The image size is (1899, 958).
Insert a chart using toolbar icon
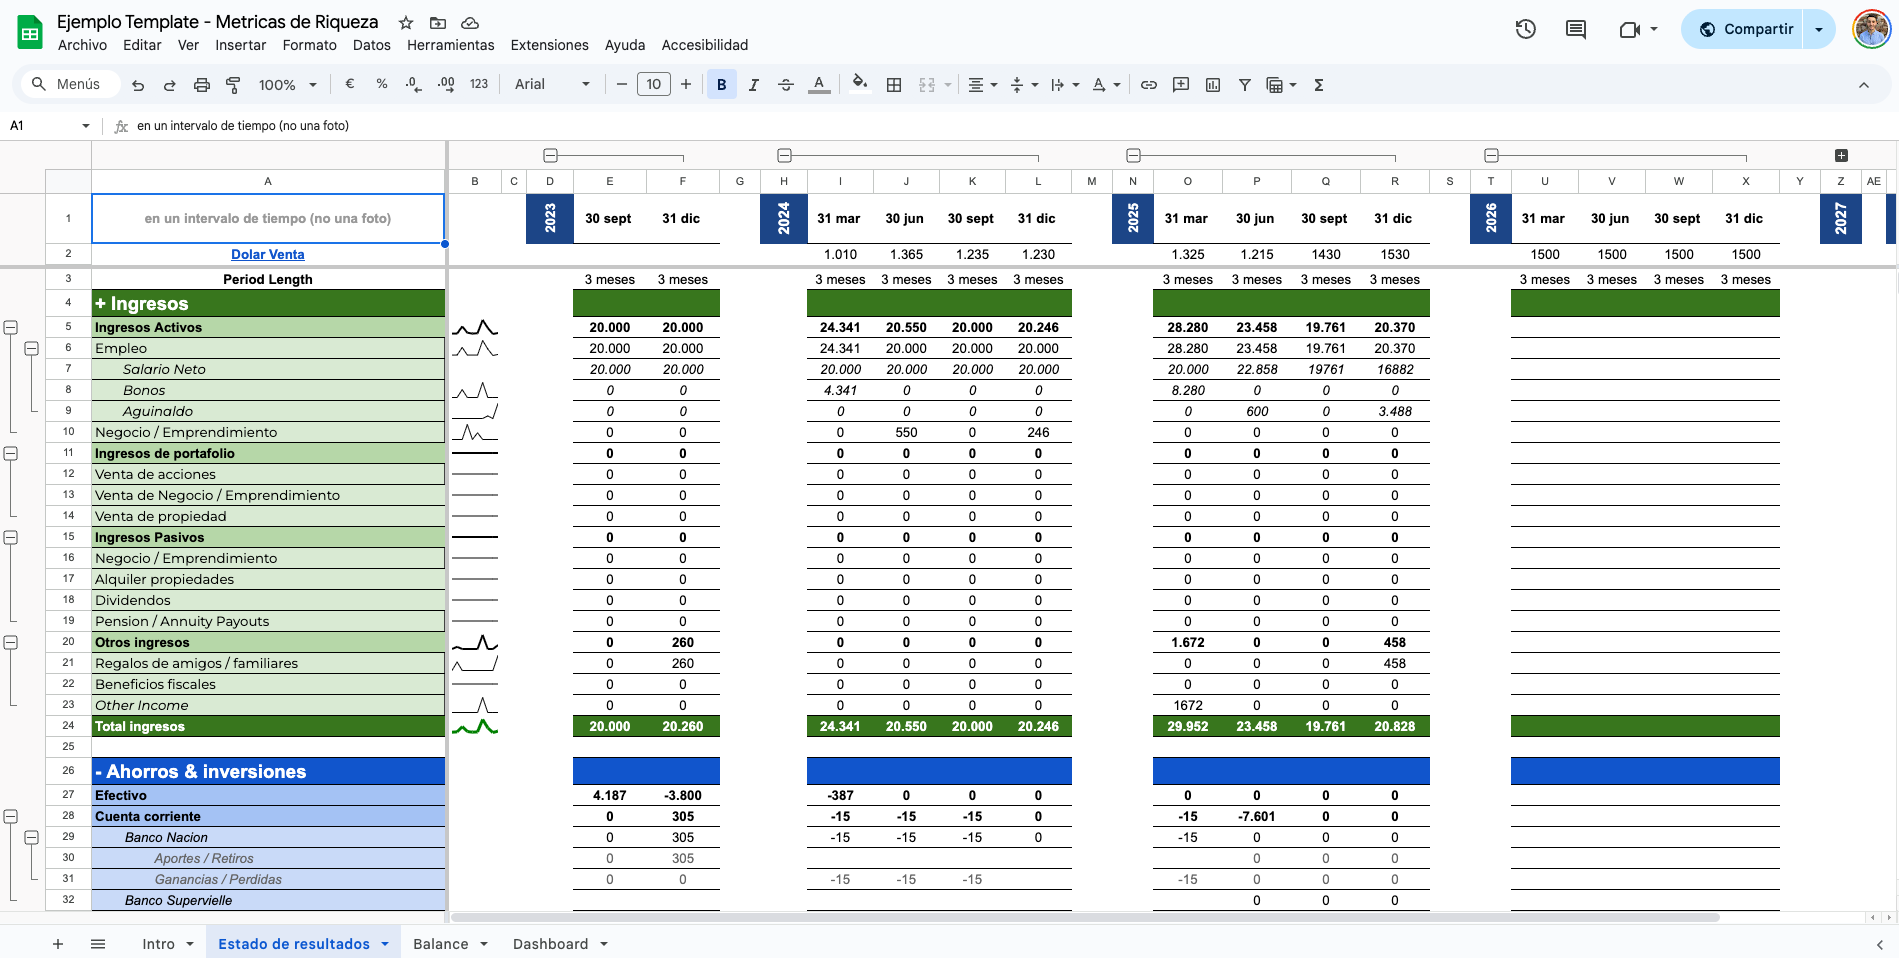[x=1213, y=85]
